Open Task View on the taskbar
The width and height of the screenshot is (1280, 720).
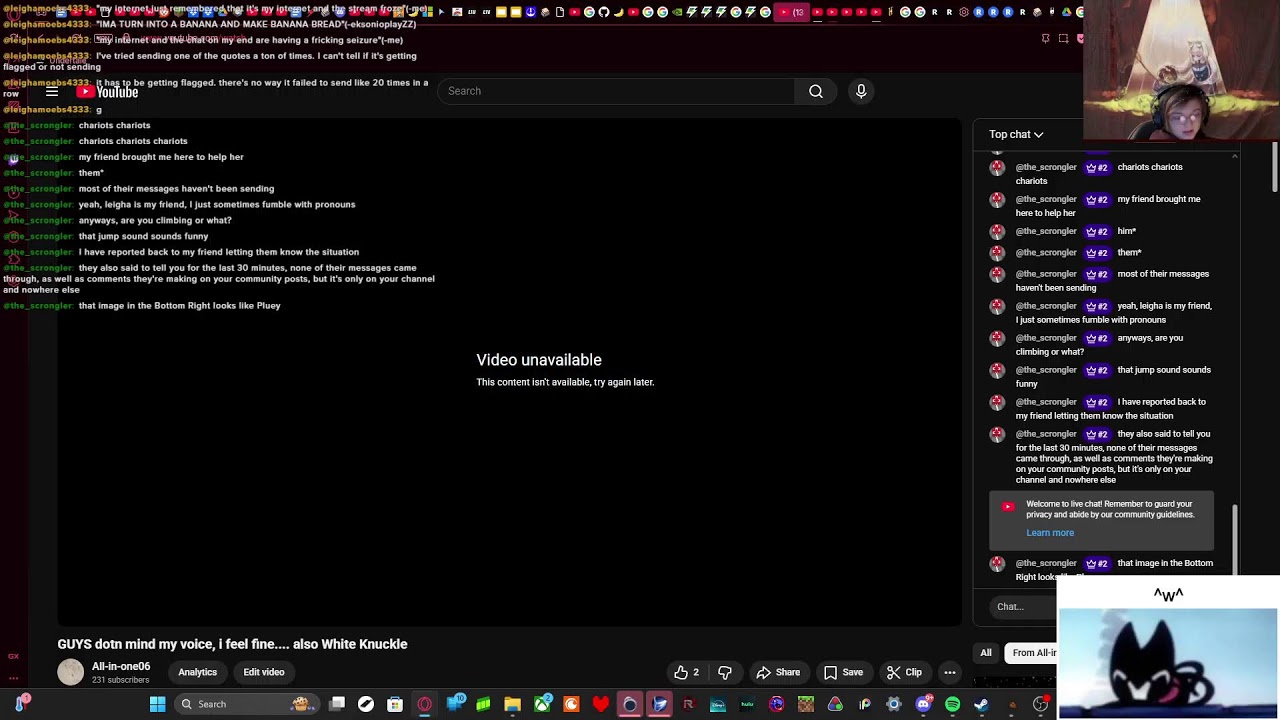point(337,704)
